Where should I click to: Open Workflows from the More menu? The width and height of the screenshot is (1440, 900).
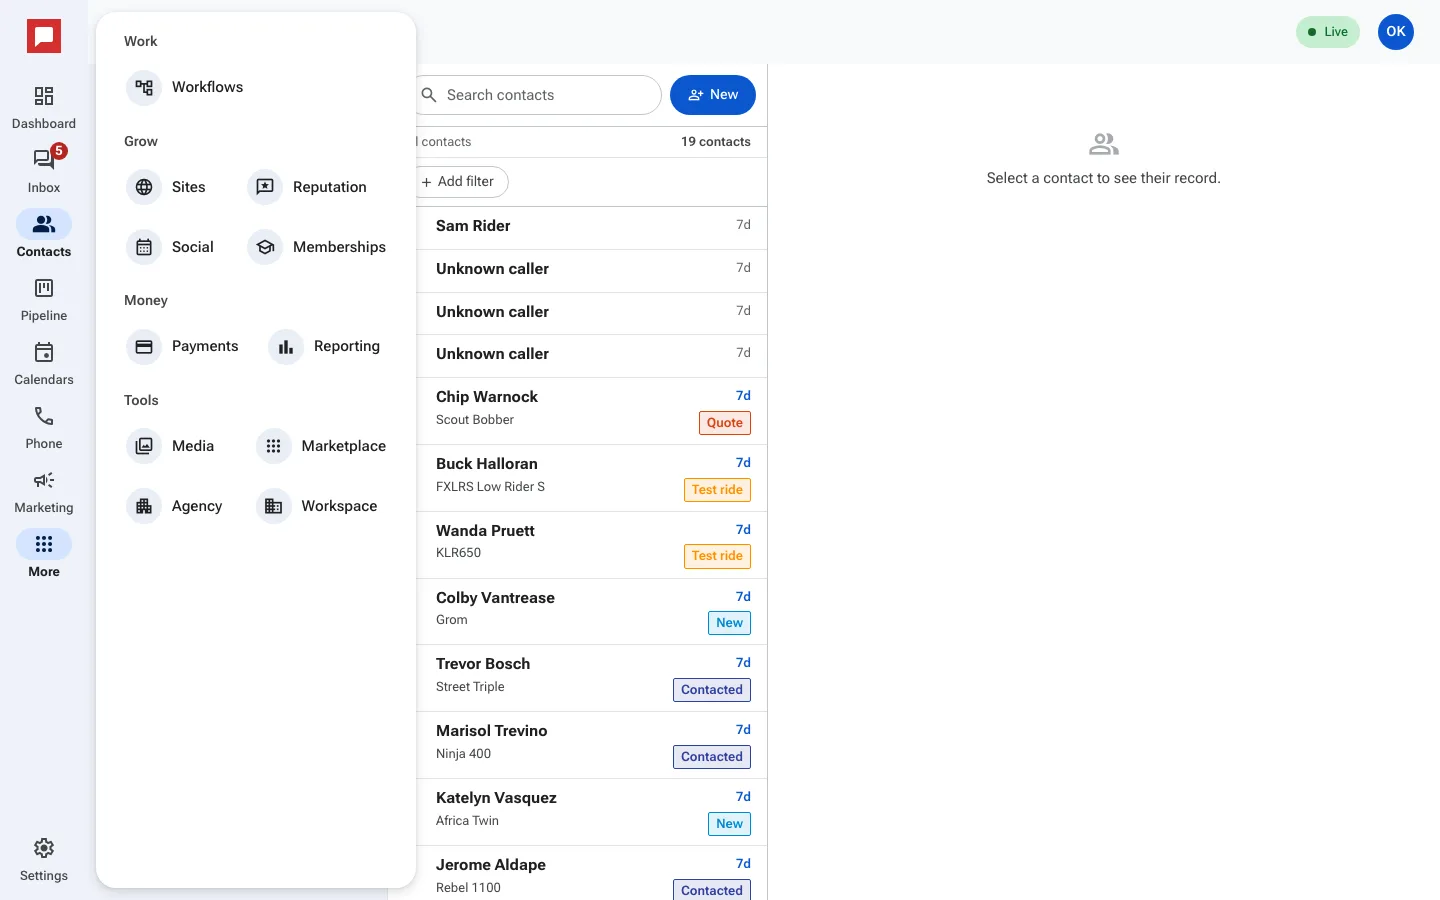[x=186, y=87]
